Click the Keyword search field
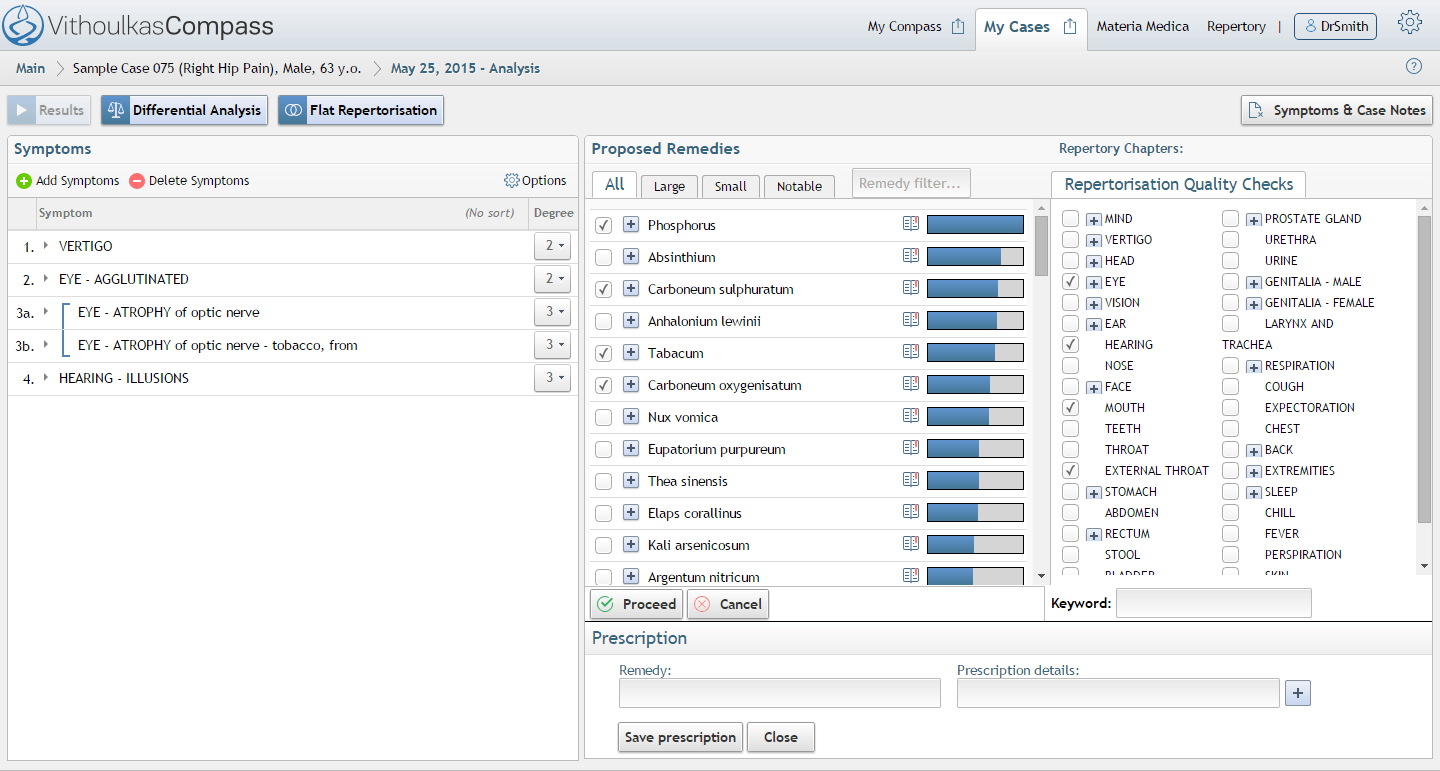Viewport: 1440px width, 771px height. coord(1213,603)
